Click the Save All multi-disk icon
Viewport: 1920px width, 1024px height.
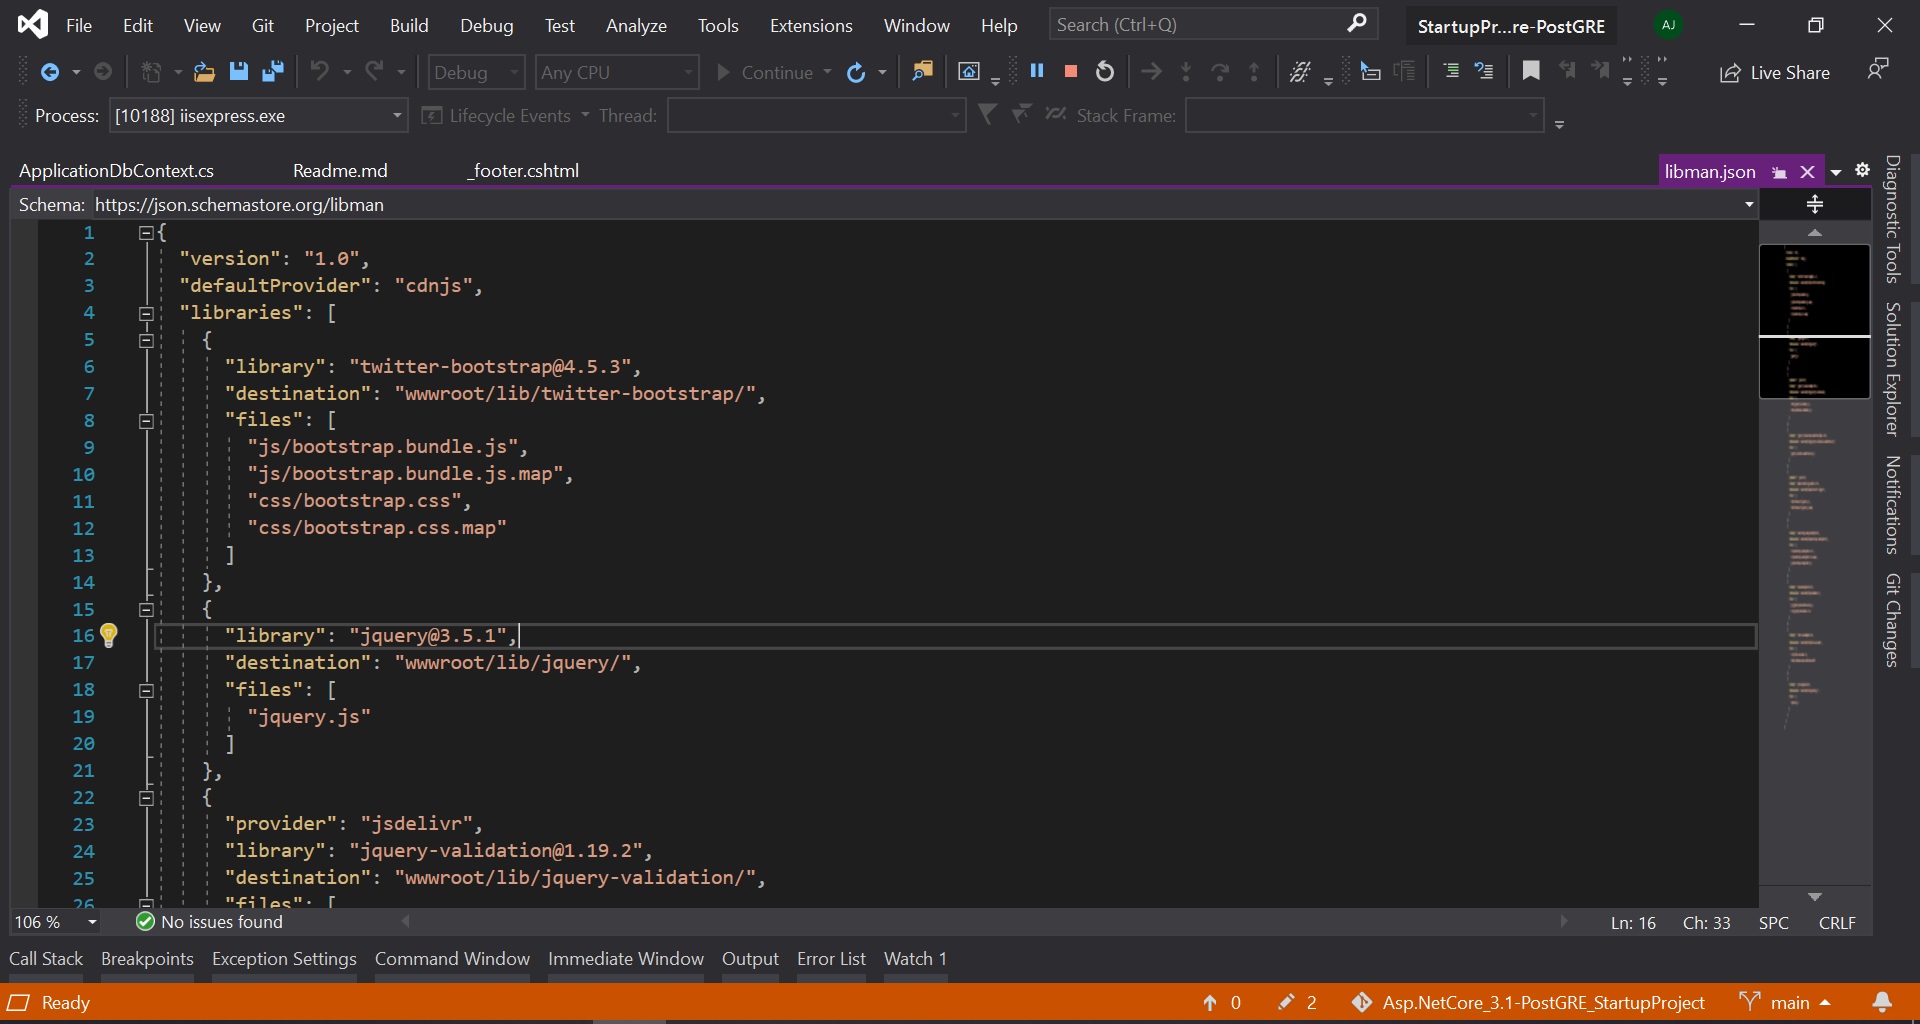(x=272, y=72)
